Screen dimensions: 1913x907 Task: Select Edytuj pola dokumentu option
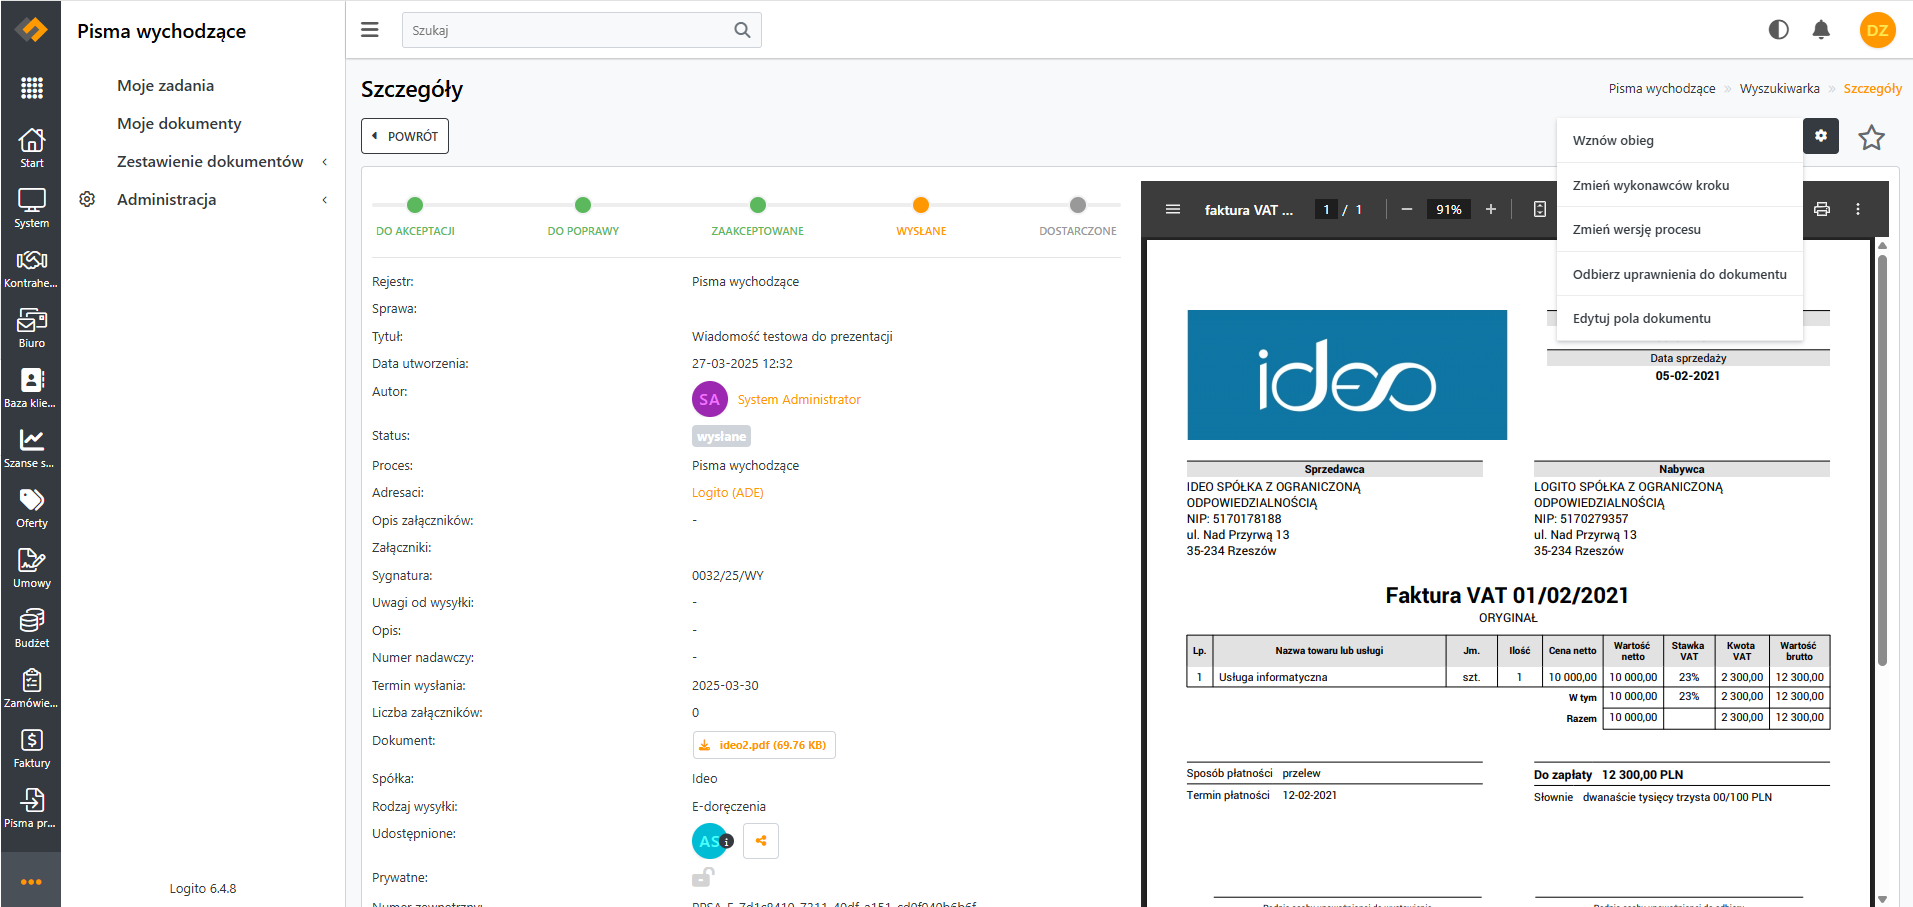click(1679, 318)
